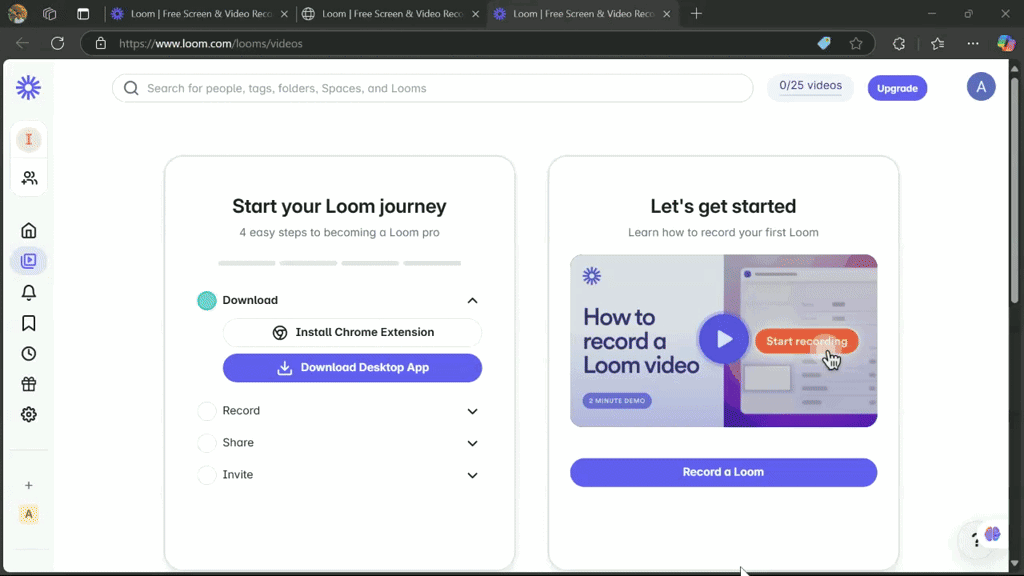Switch to the second Loom browser tab
The image size is (1024, 576).
click(383, 14)
